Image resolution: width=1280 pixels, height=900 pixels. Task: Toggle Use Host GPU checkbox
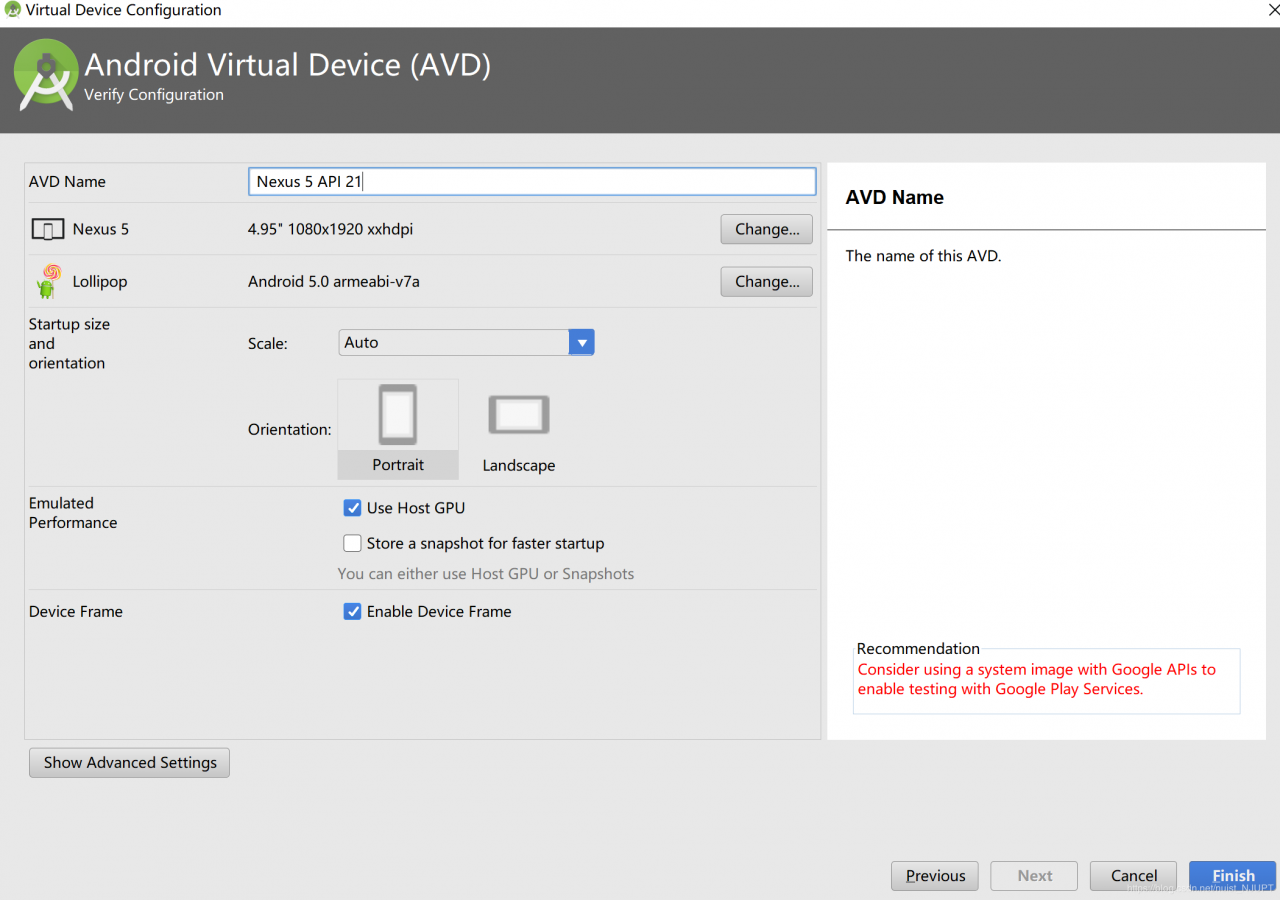click(352, 508)
